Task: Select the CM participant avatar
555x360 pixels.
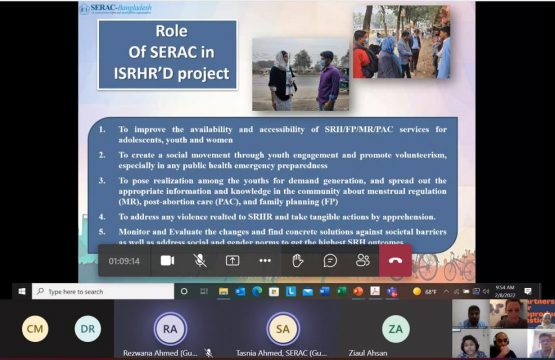Action: pyautogui.click(x=35, y=329)
